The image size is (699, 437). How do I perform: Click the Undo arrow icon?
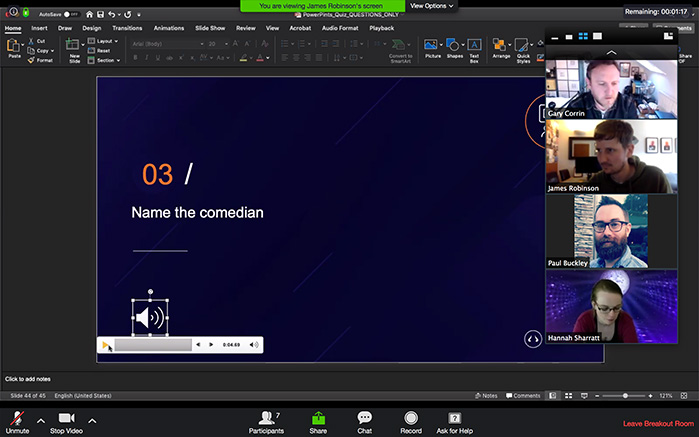pos(111,14)
